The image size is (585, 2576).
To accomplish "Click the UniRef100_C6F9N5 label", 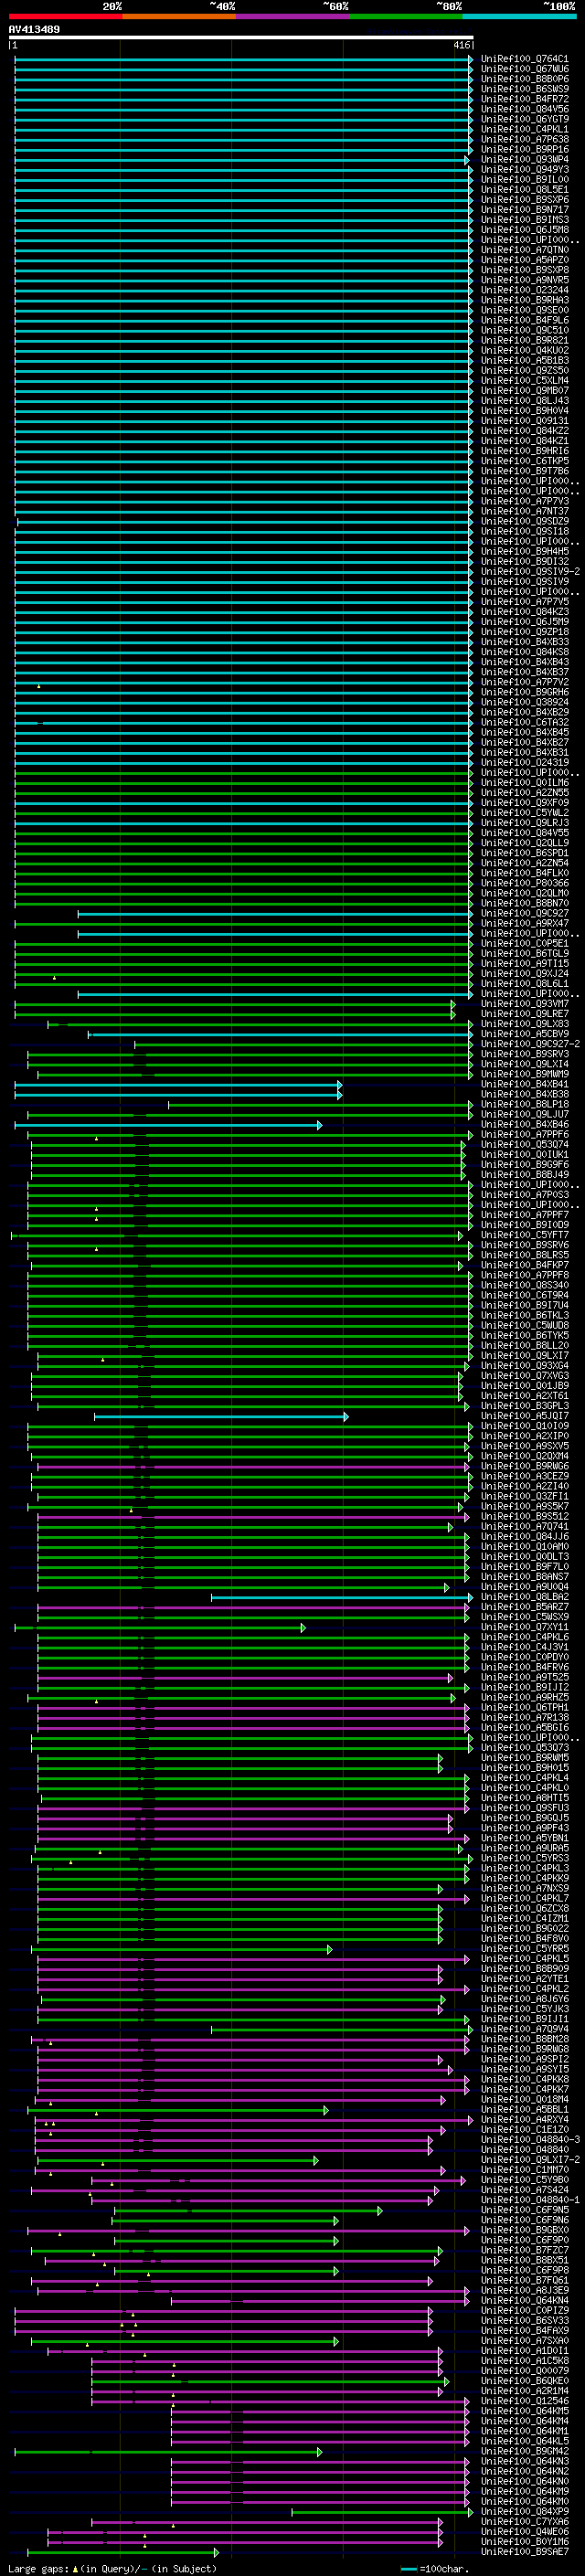I will coord(524,2210).
